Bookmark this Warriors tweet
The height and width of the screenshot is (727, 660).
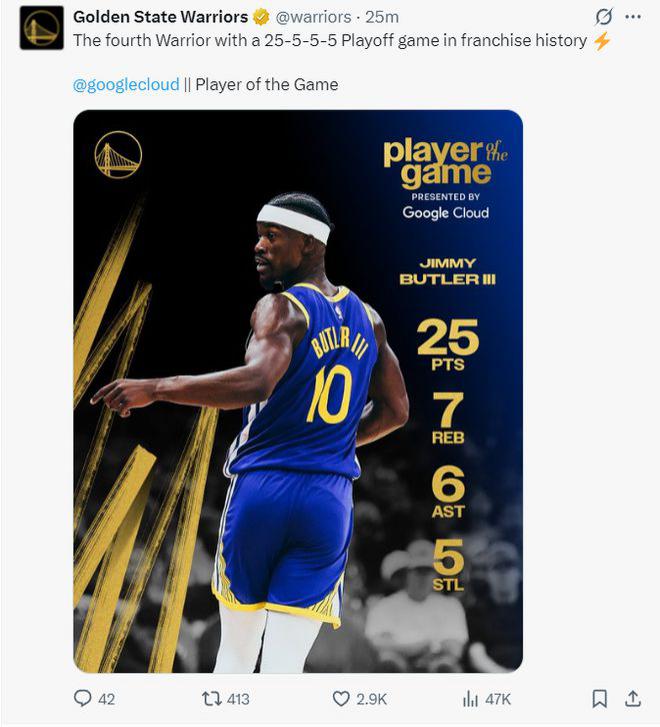[x=600, y=698]
